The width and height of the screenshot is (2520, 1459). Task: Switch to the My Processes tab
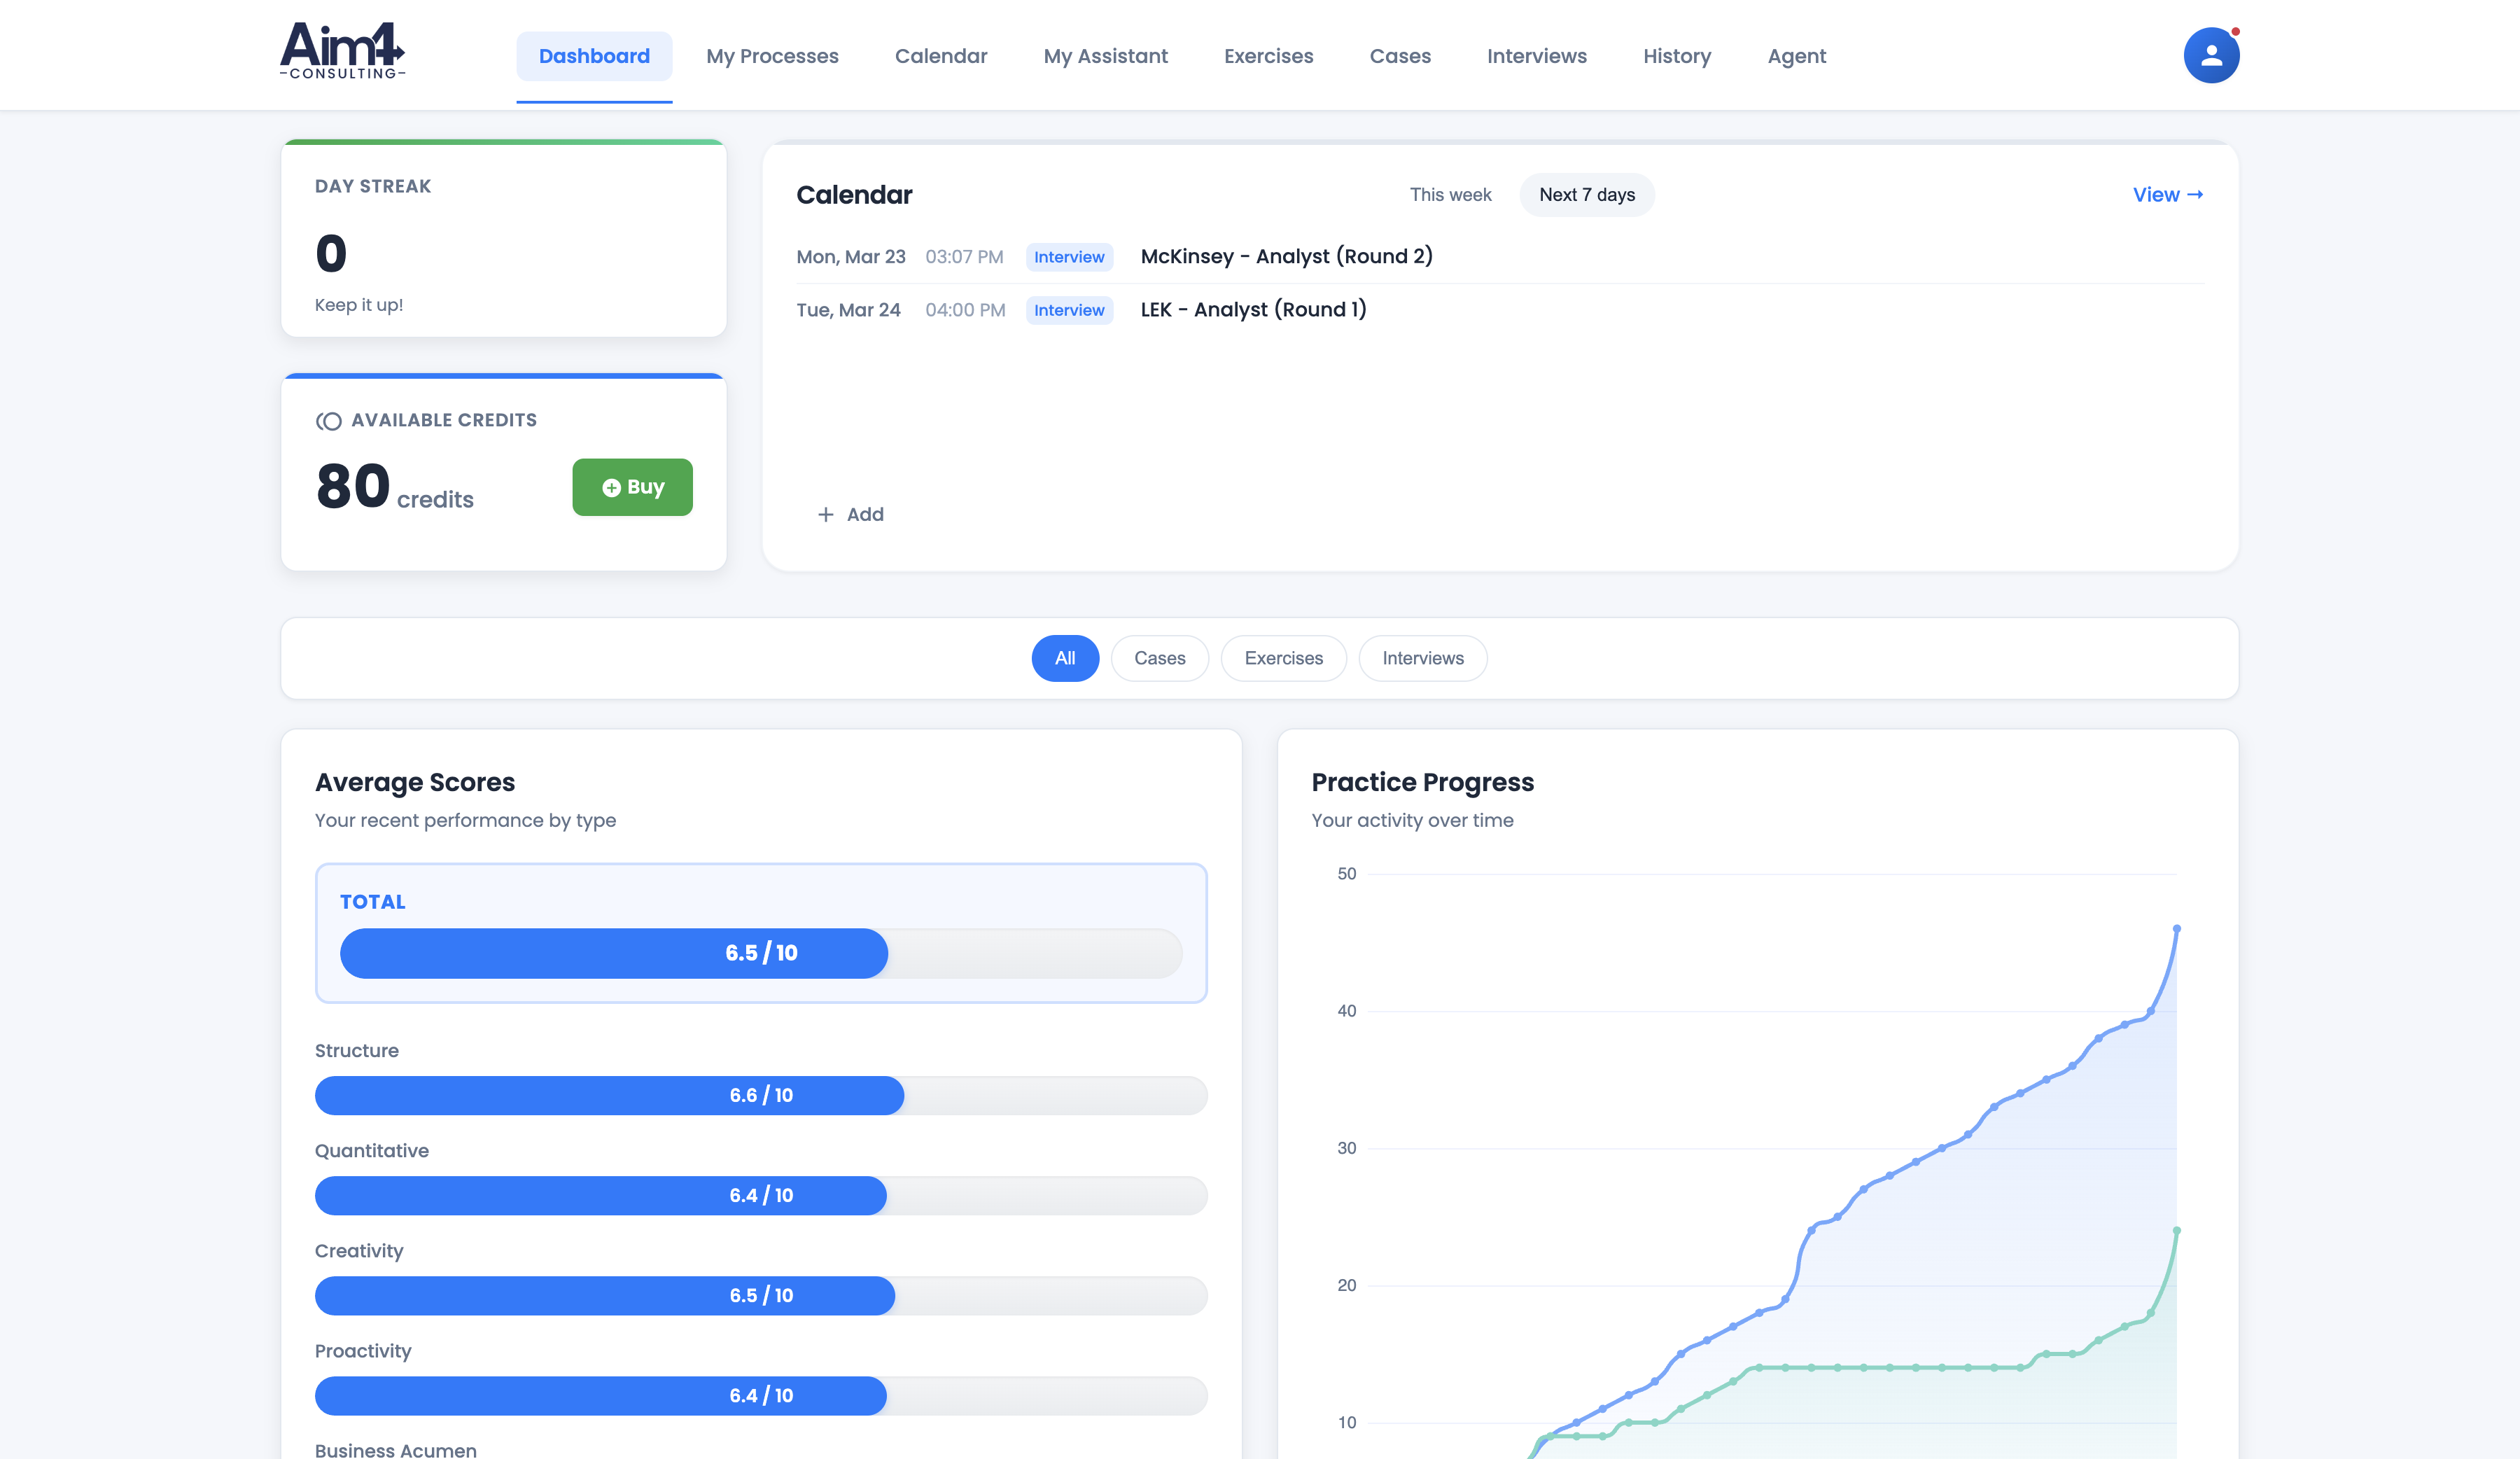772,56
